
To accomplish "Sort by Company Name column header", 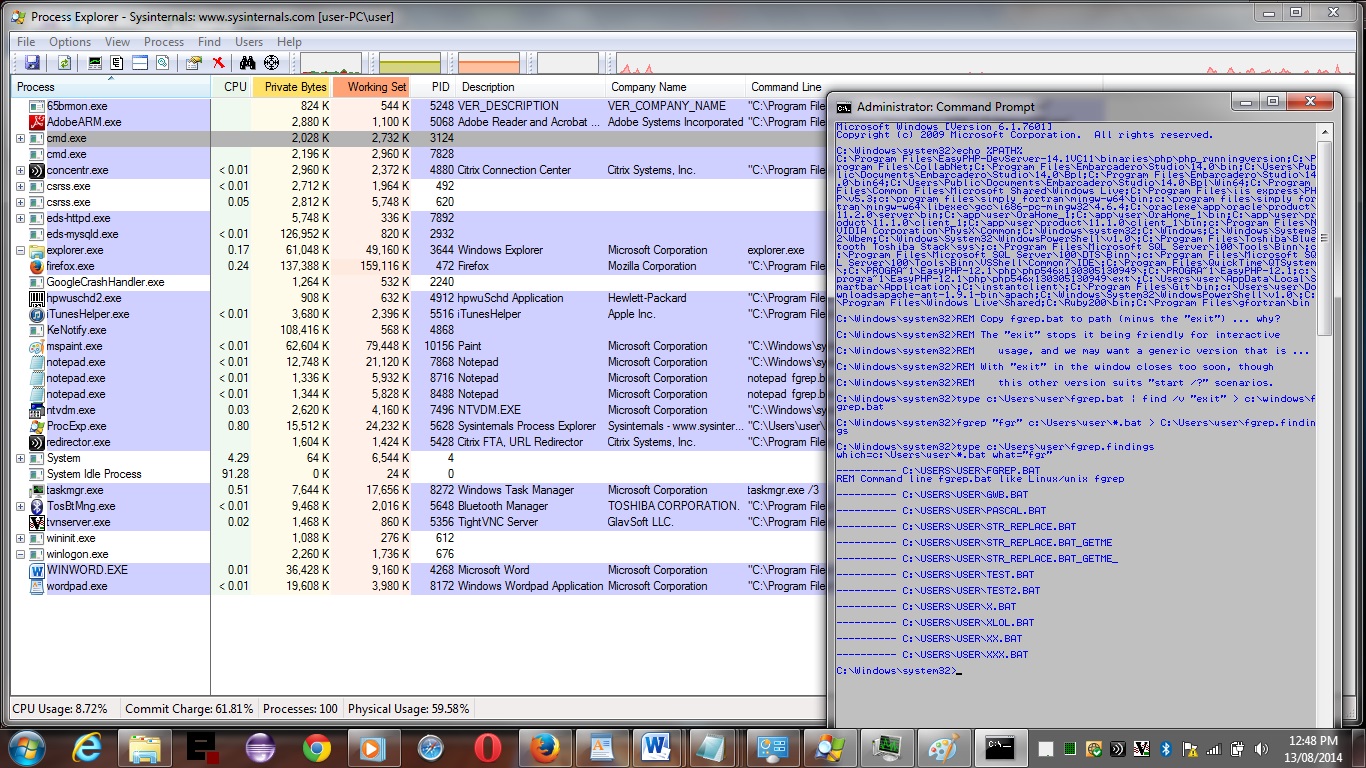I will pyautogui.click(x=675, y=87).
